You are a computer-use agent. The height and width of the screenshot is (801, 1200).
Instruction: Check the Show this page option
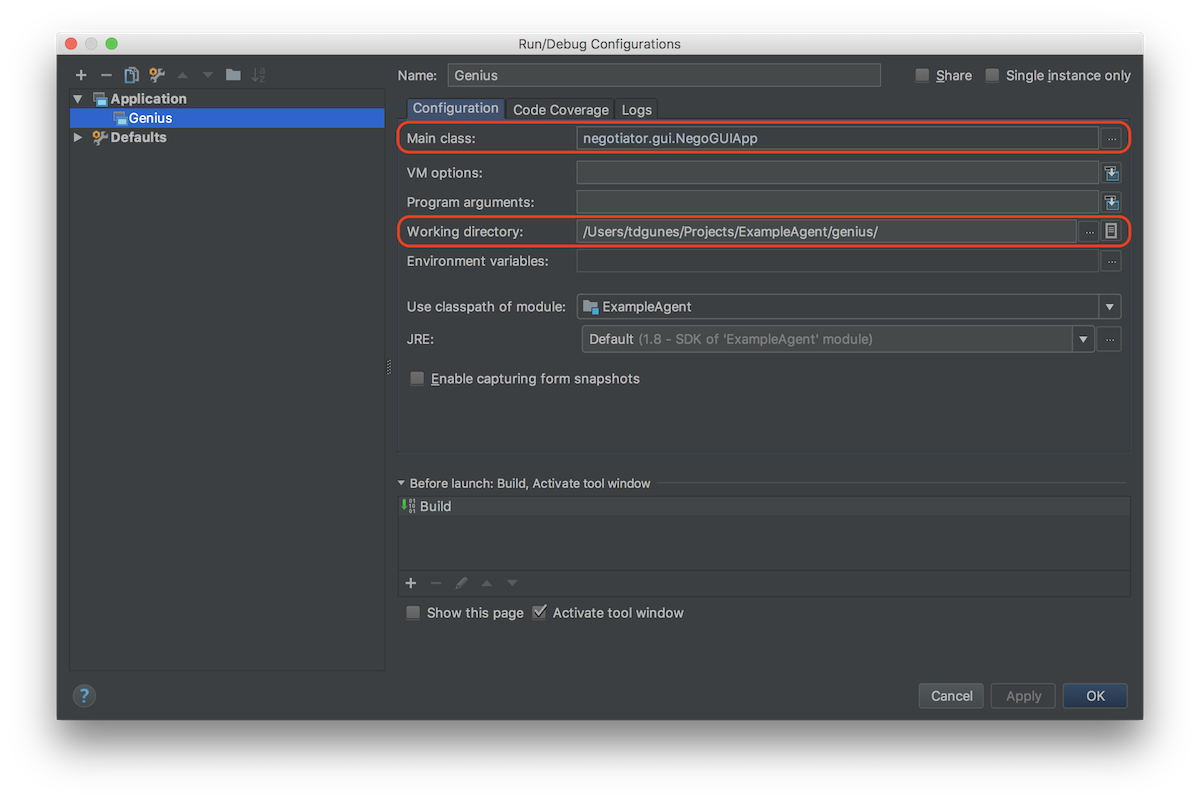(413, 612)
